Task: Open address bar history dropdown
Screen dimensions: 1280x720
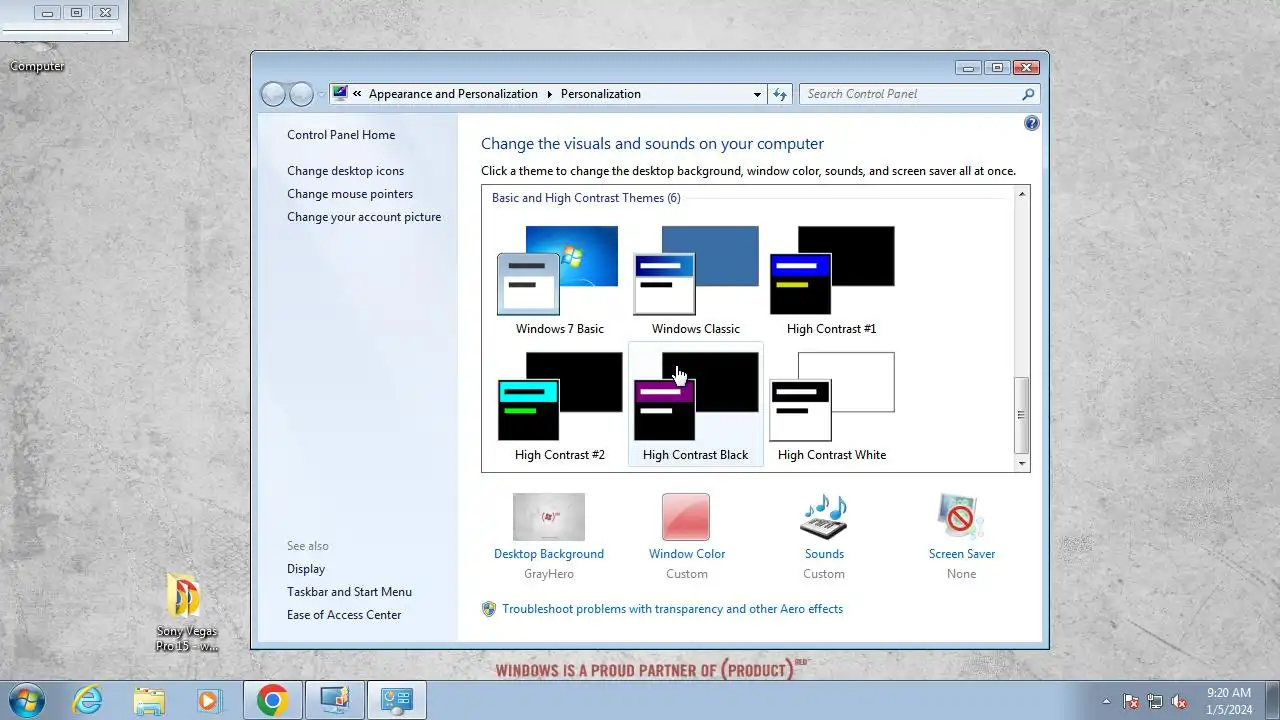Action: point(757,94)
